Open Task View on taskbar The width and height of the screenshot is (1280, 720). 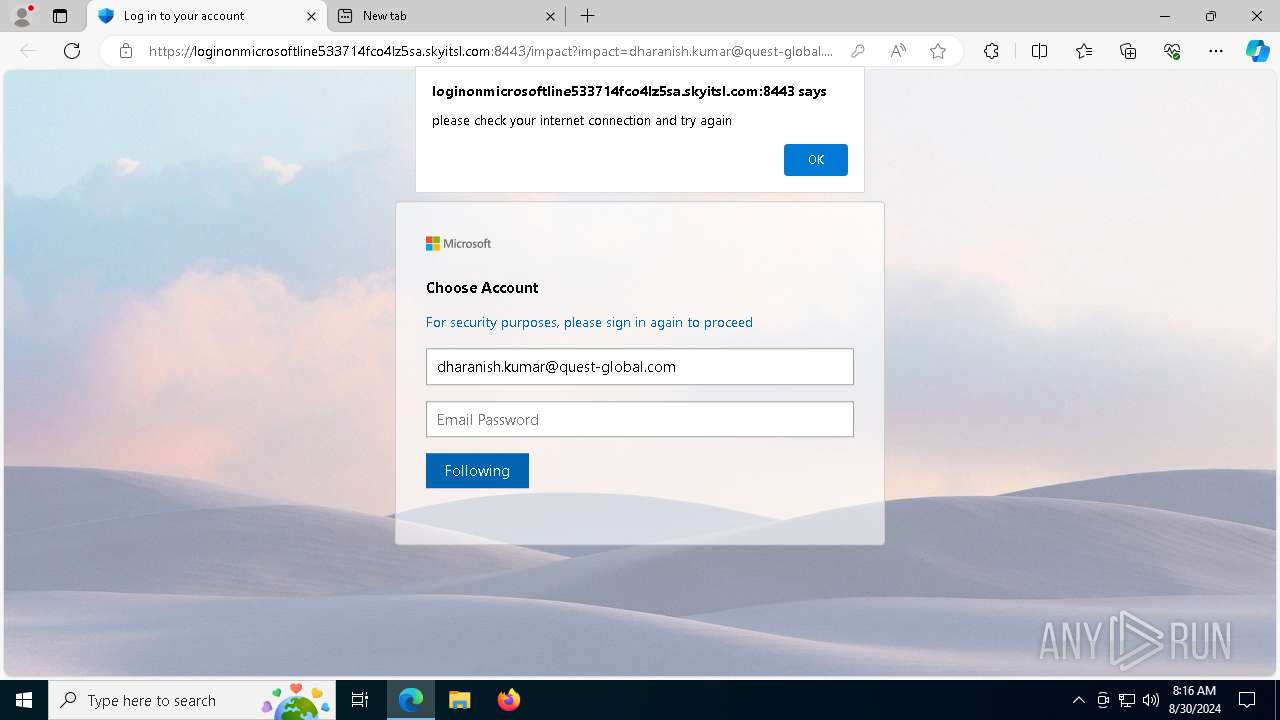click(360, 700)
